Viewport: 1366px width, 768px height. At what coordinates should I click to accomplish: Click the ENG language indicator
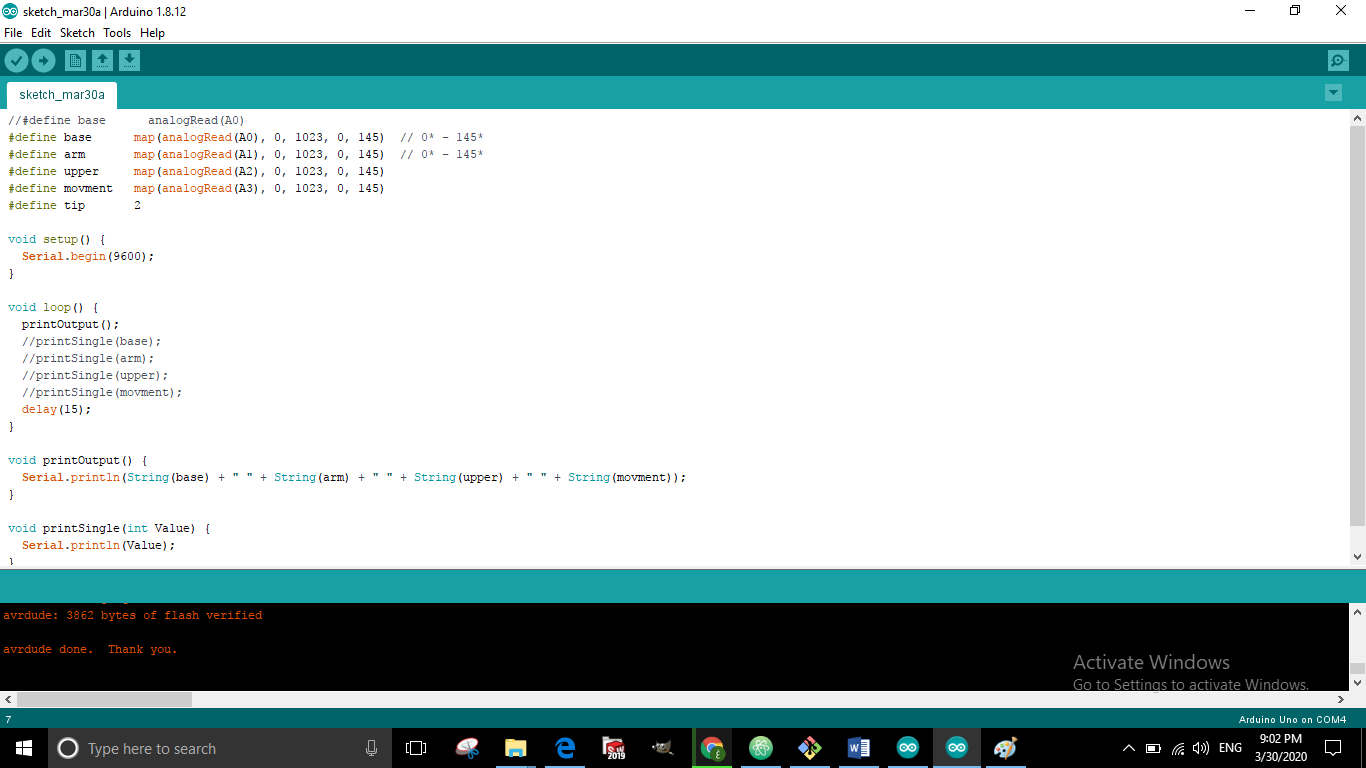coord(1230,748)
